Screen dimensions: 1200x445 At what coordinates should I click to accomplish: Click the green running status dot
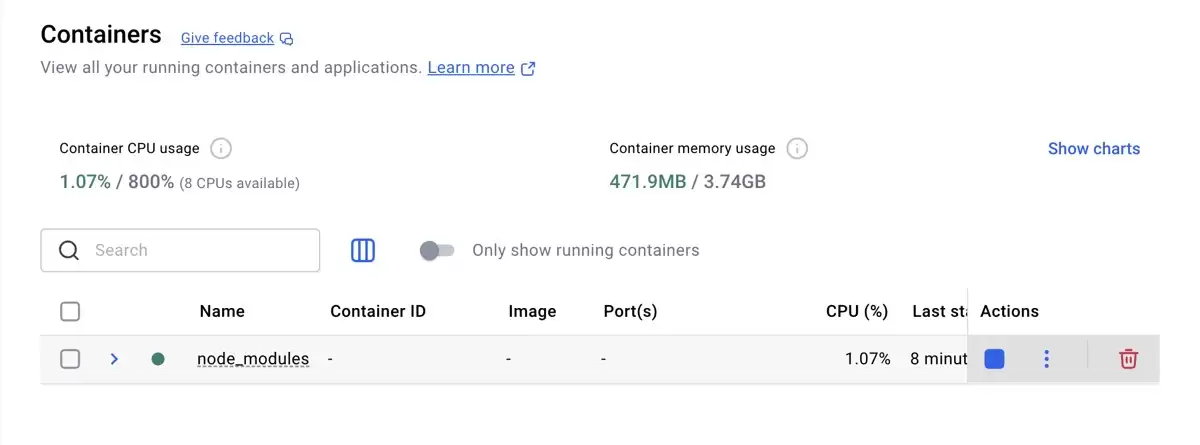(158, 359)
